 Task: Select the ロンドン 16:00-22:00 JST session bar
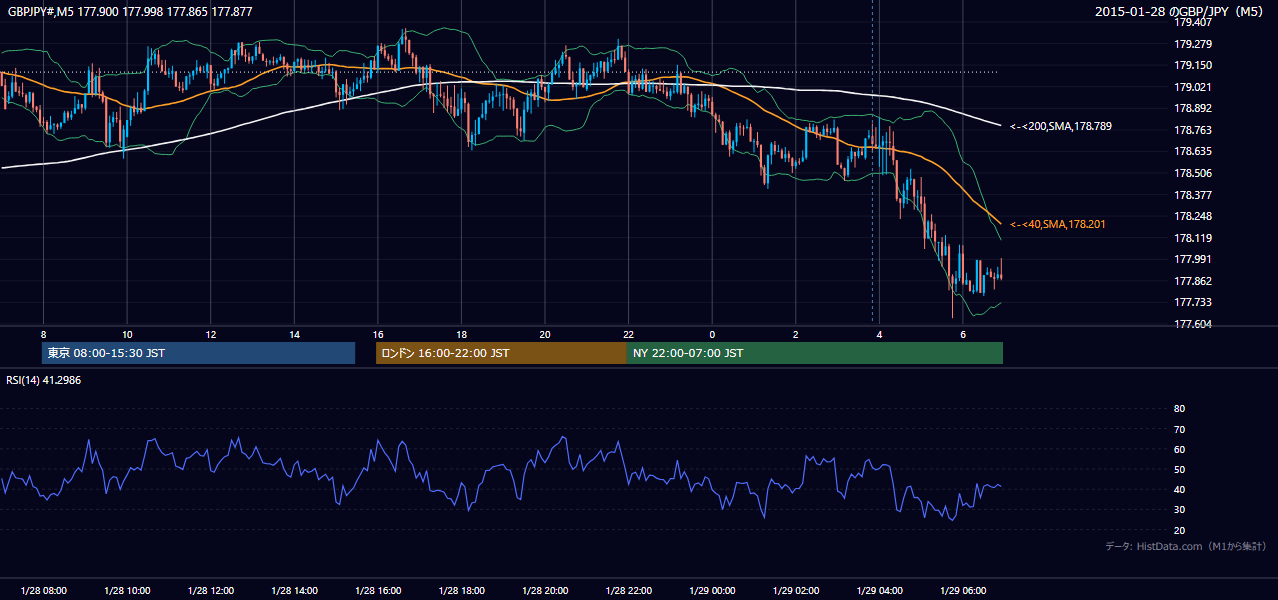point(501,353)
